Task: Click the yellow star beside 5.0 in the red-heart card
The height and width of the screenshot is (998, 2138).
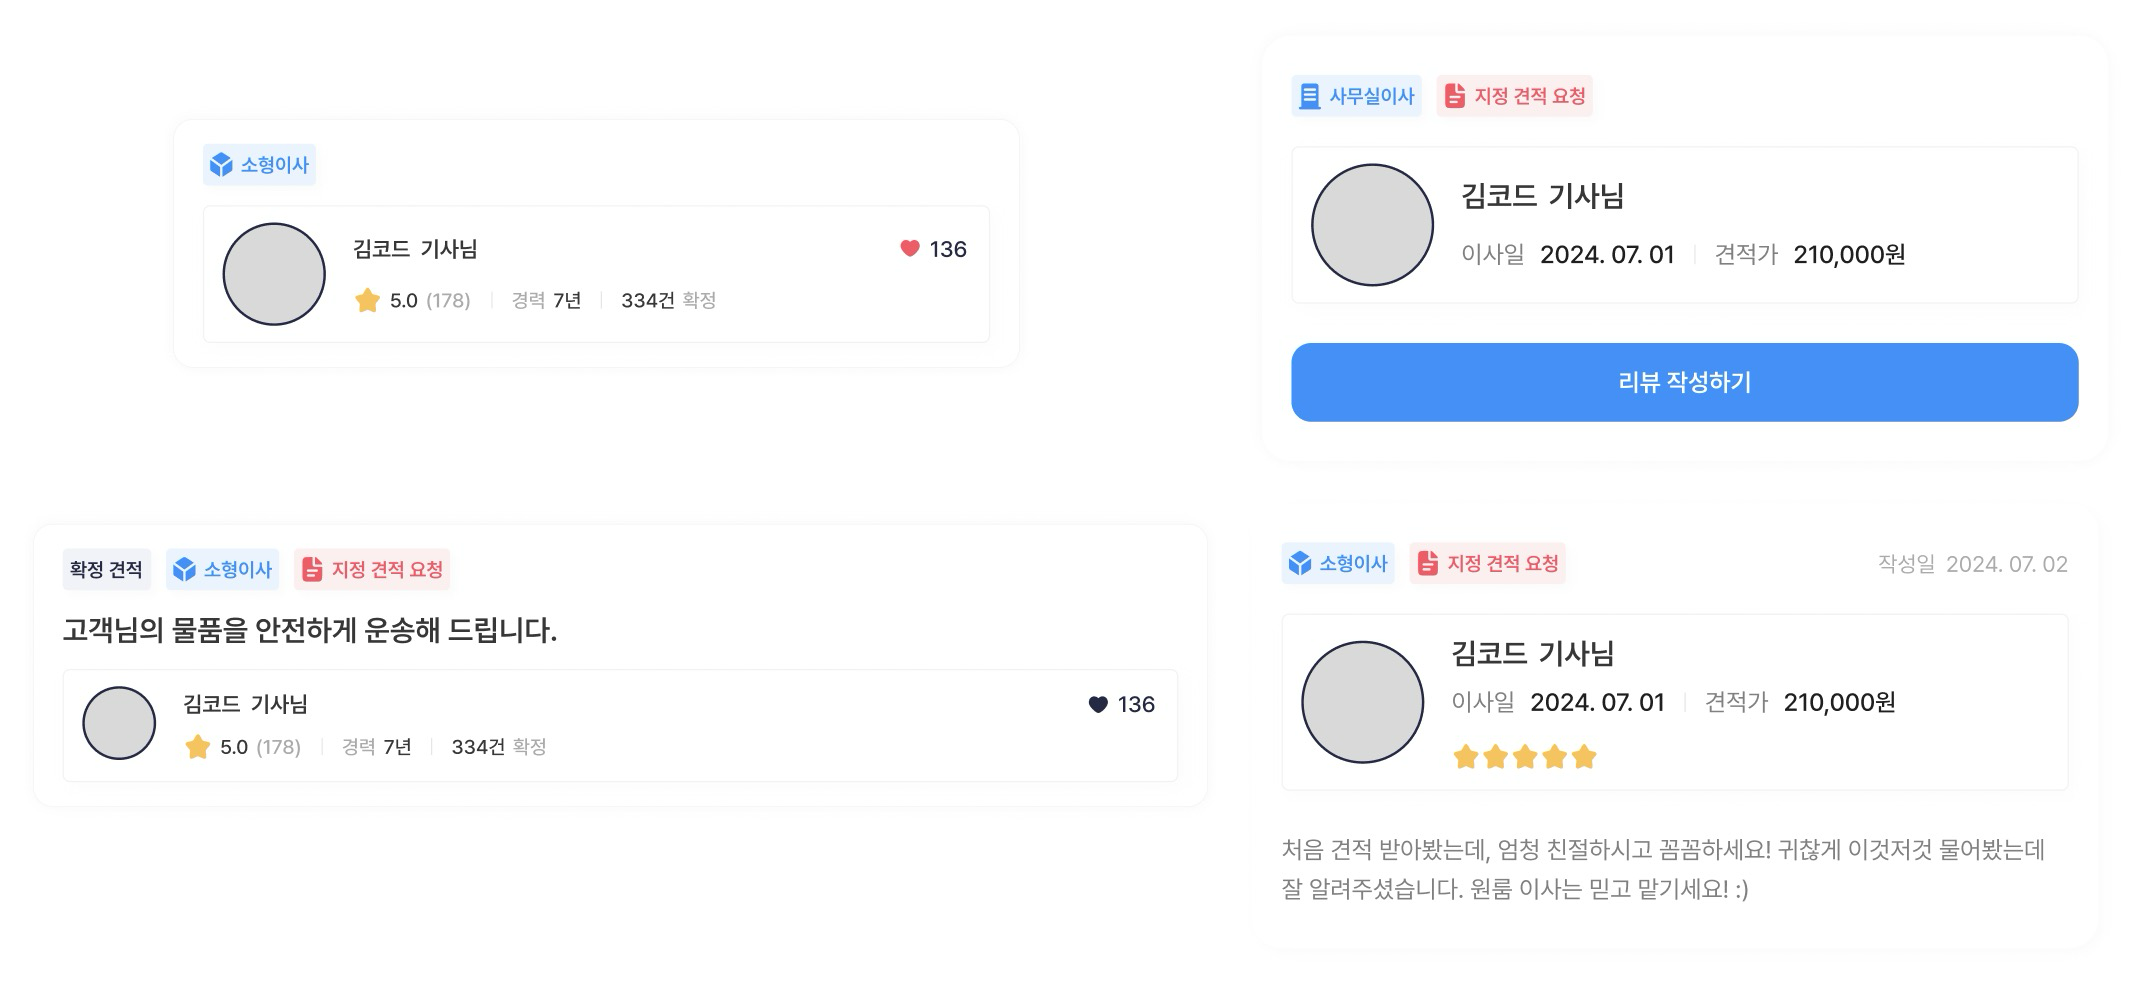Action: (x=367, y=300)
